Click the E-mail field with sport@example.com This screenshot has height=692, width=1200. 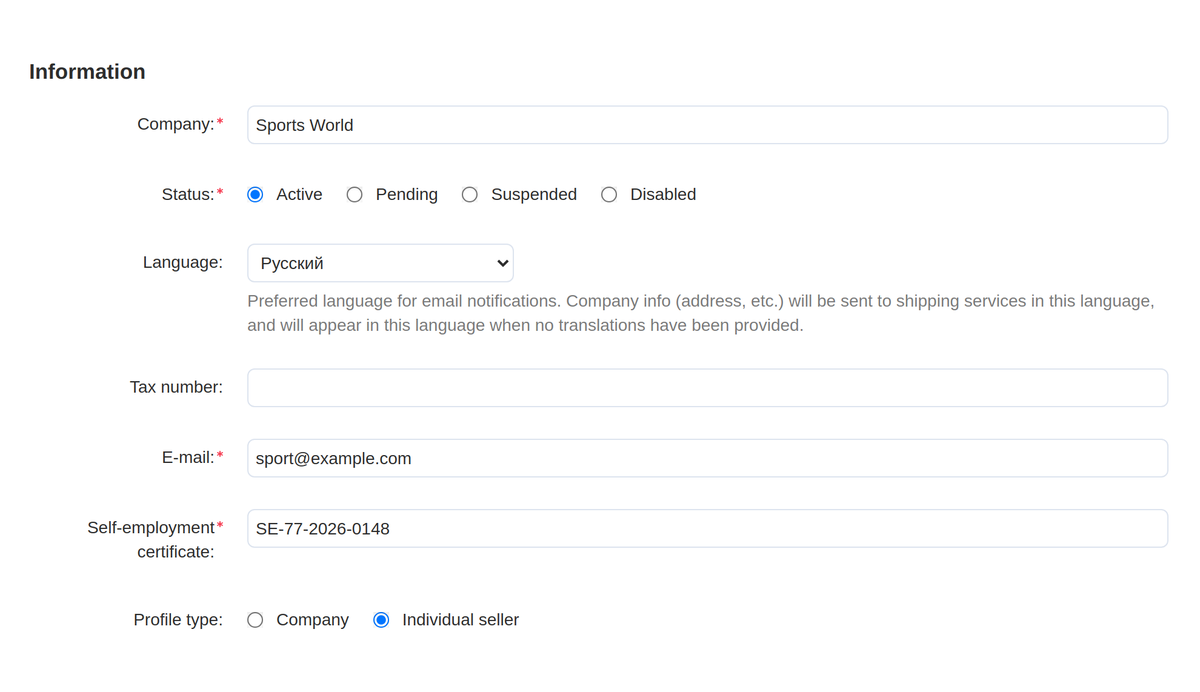point(707,458)
